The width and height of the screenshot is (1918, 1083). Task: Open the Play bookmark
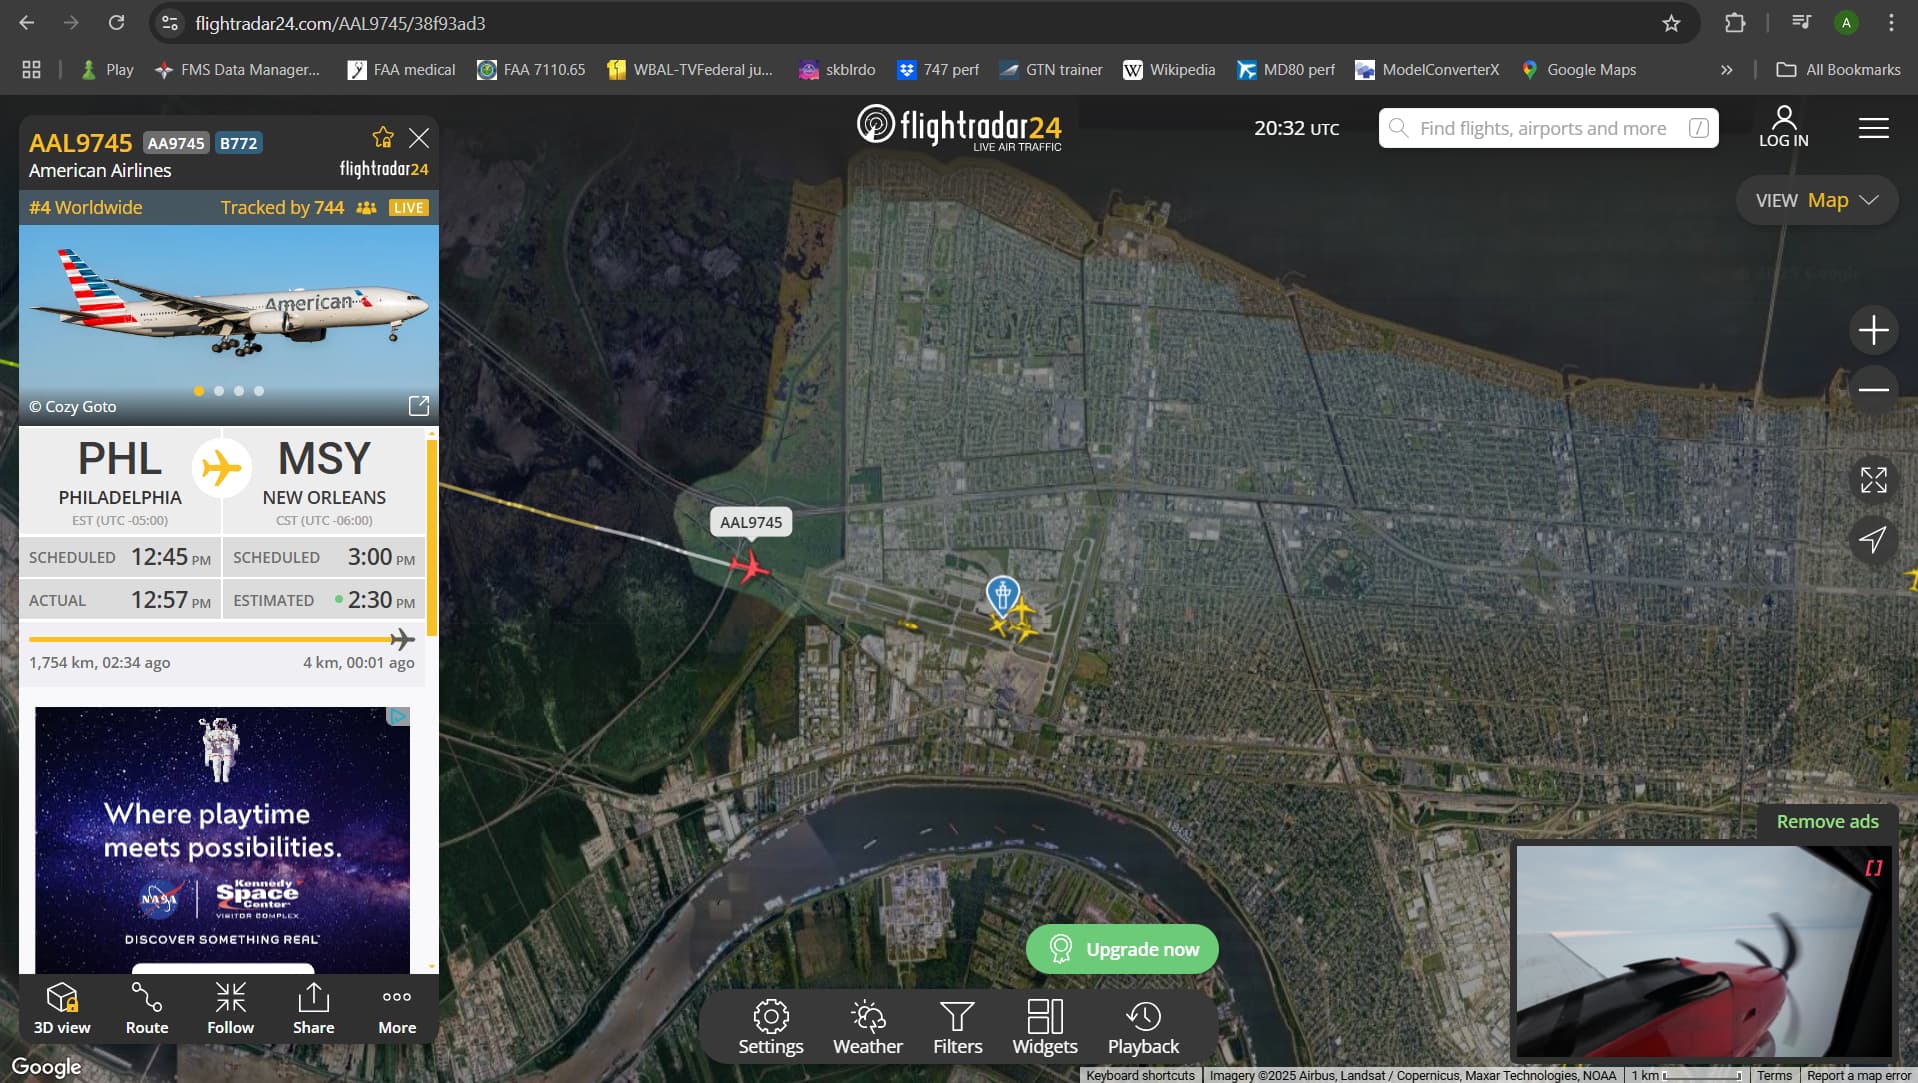pyautogui.click(x=107, y=69)
